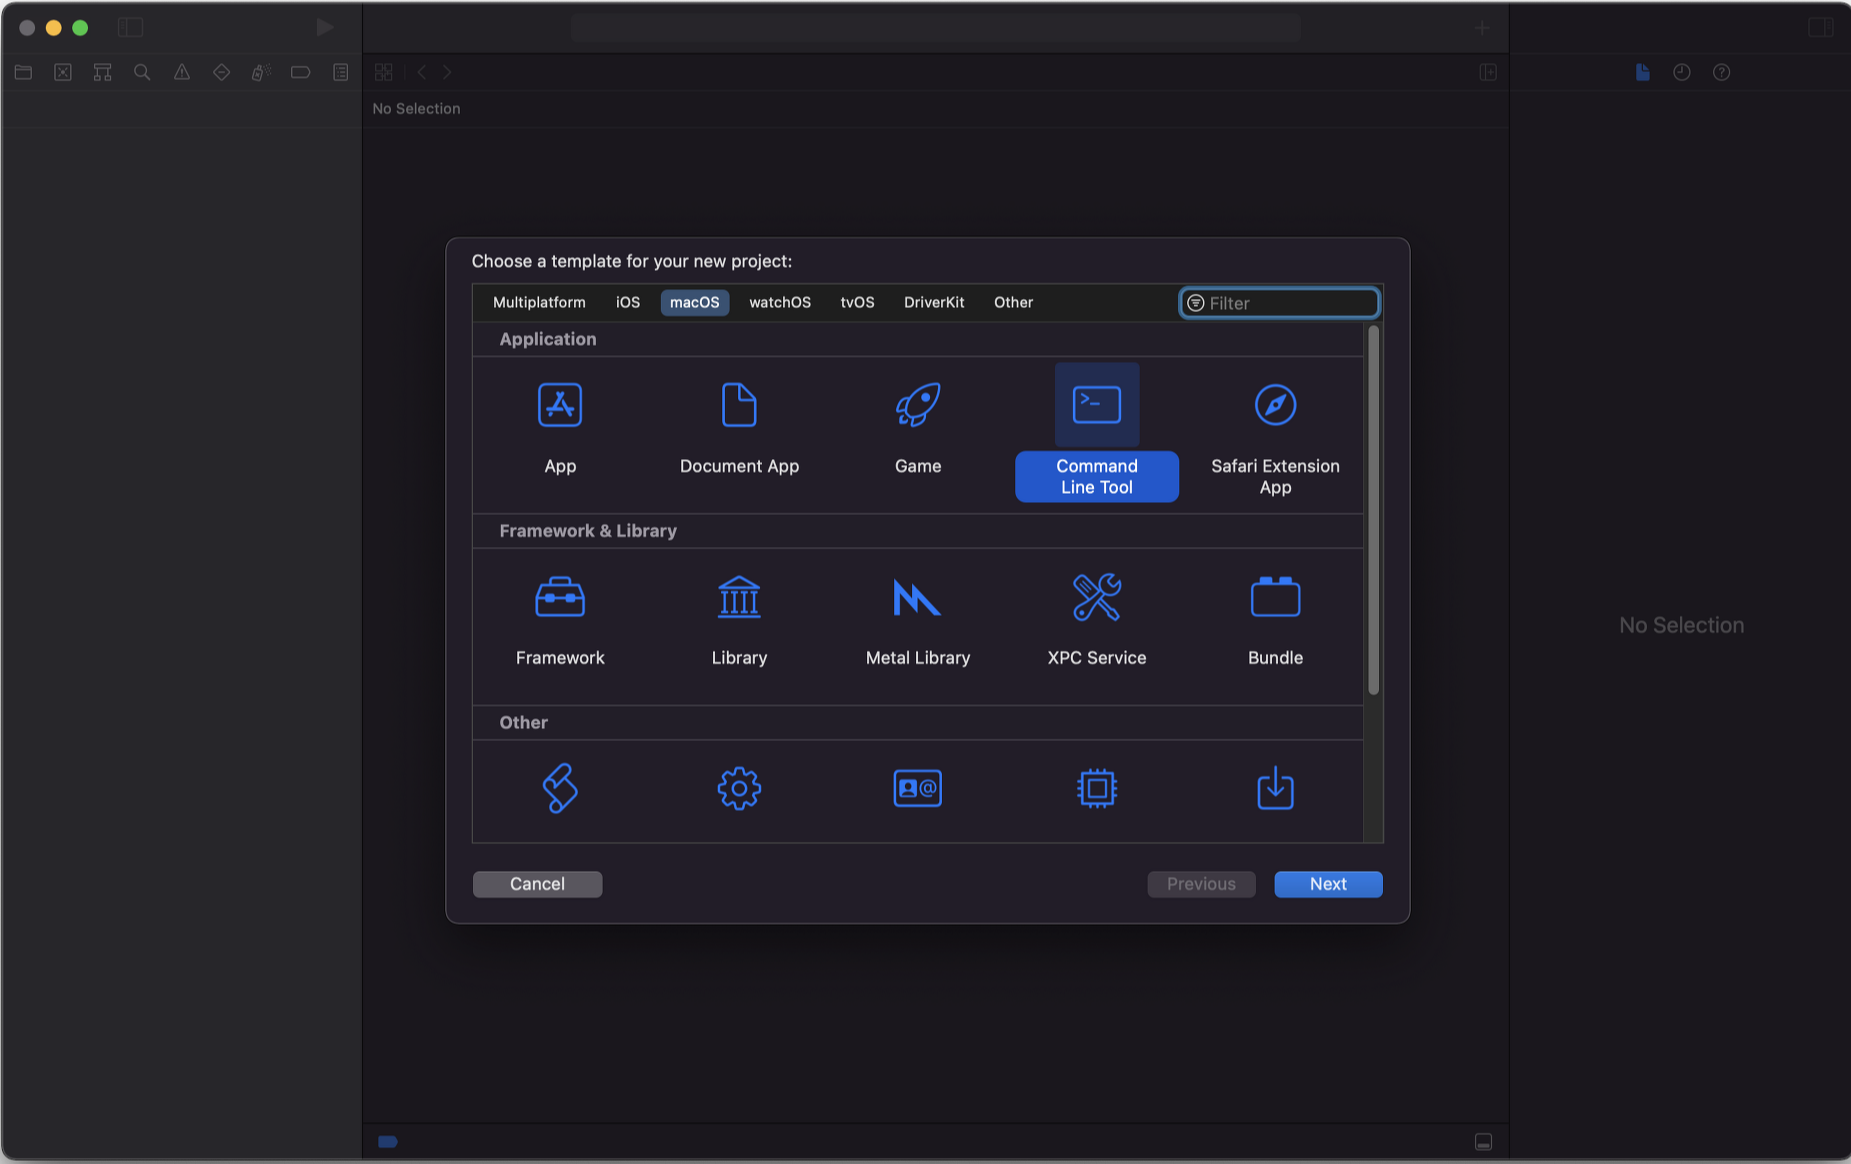Toggle the inspectors panel button
The width and height of the screenshot is (1851, 1164).
(1820, 27)
